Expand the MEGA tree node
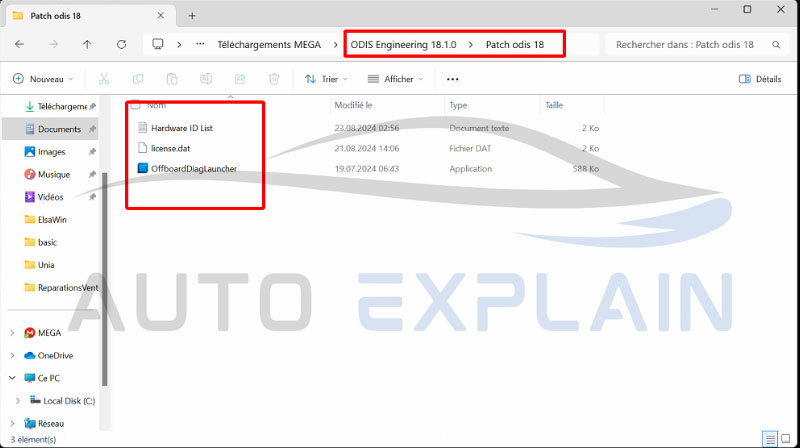This screenshot has width=800, height=448. (x=12, y=333)
